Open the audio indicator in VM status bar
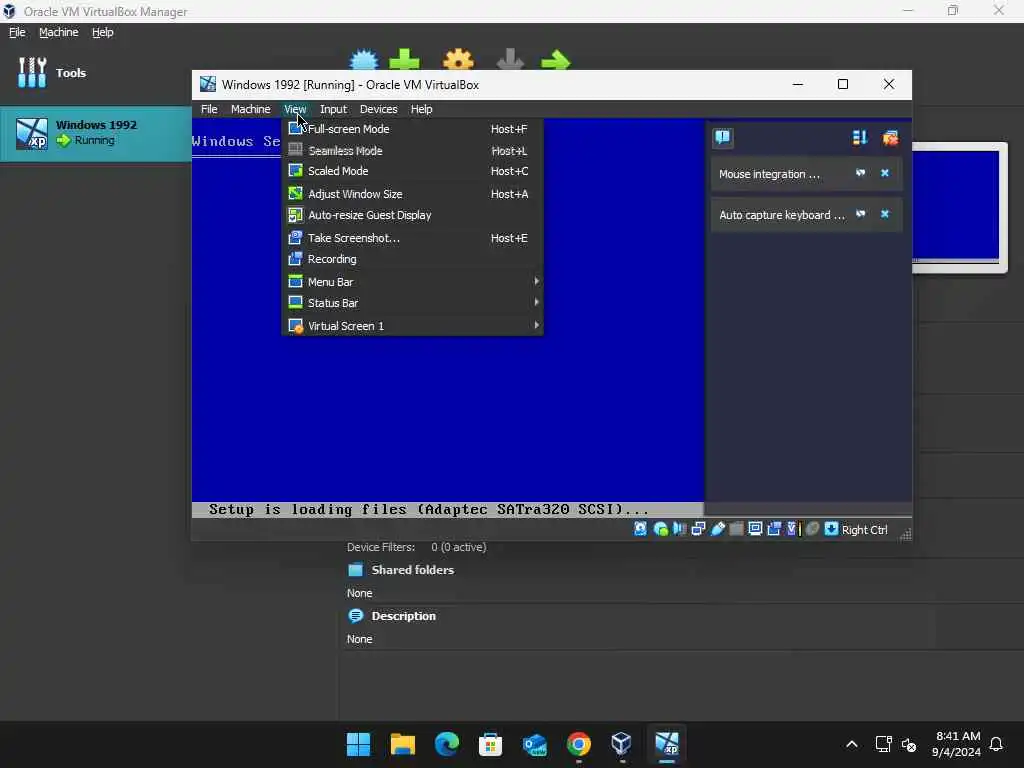1024x768 pixels. 679,529
